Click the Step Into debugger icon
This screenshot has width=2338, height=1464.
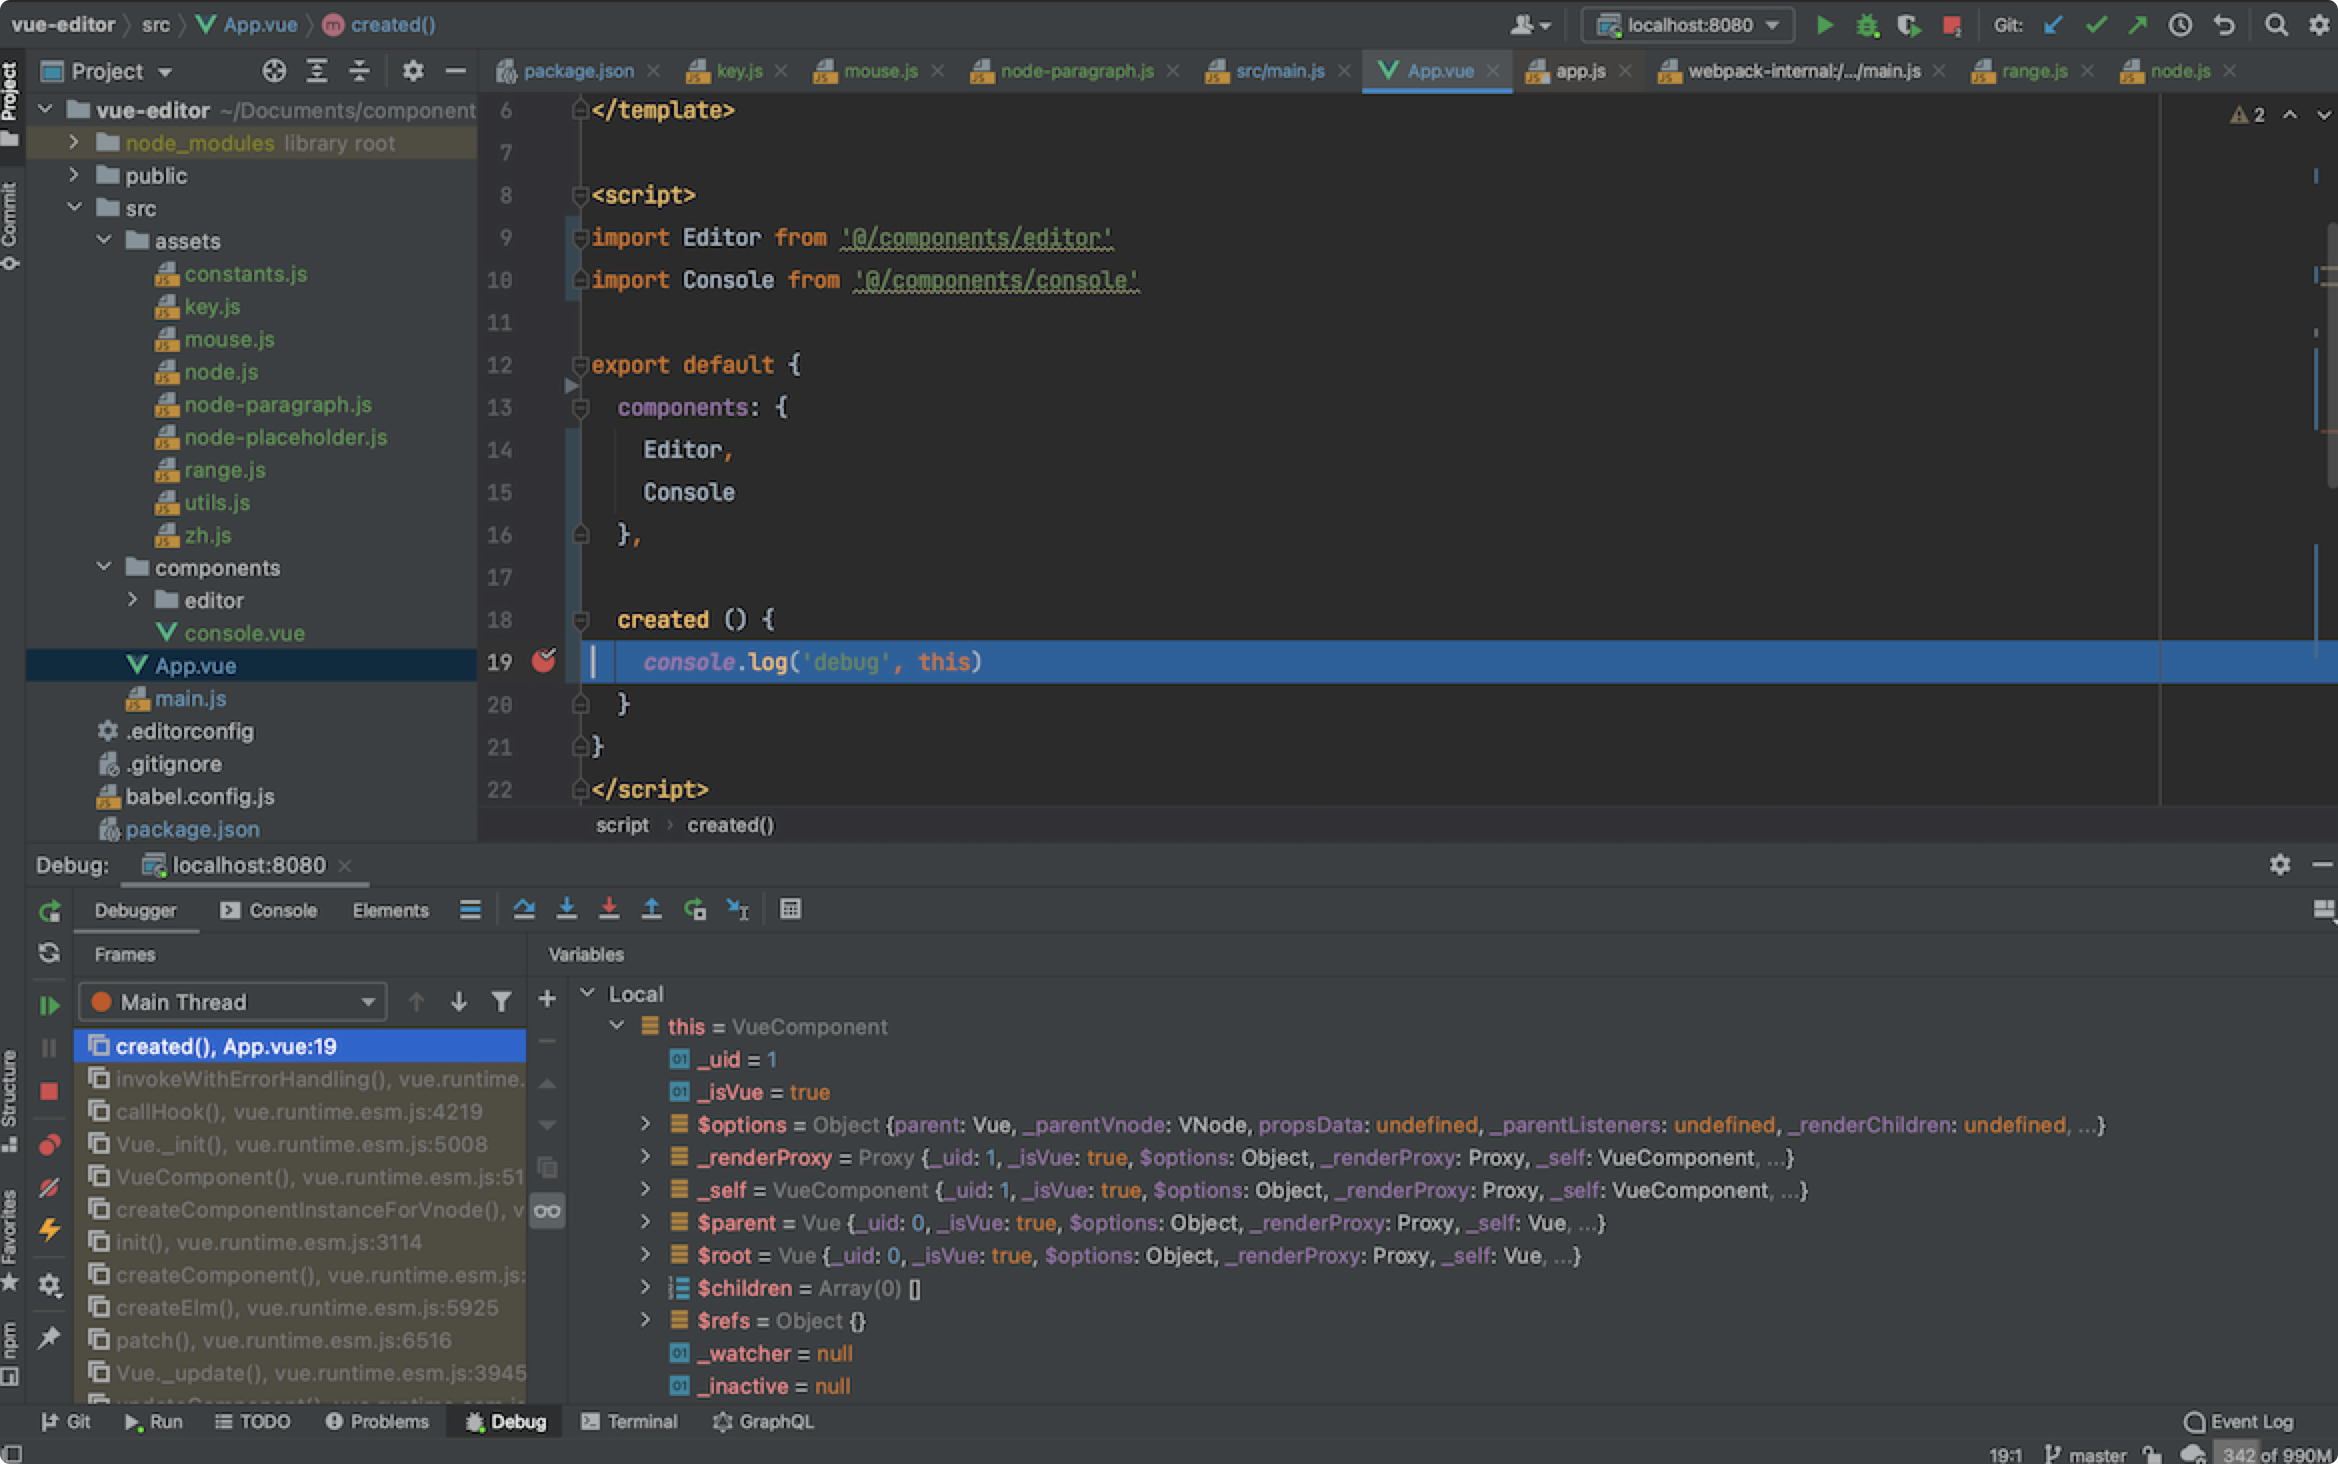coord(566,909)
